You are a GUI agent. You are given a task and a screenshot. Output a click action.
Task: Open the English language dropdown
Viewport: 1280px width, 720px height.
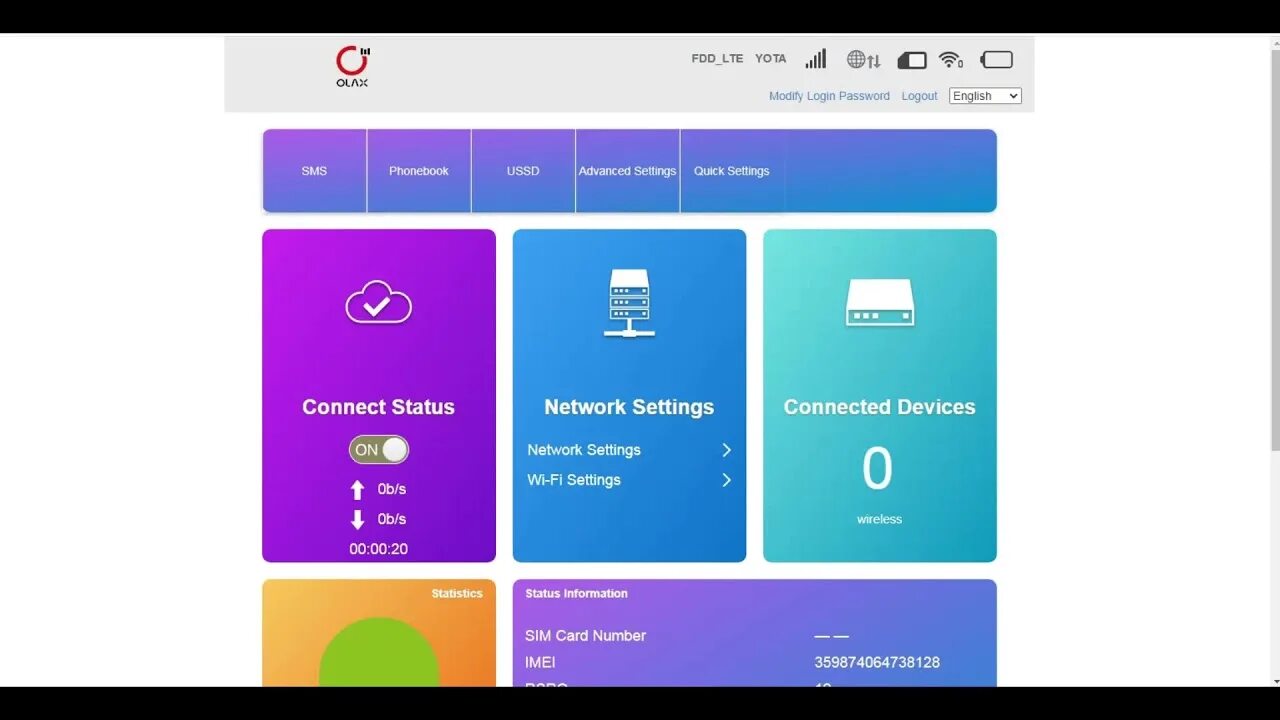tap(985, 96)
